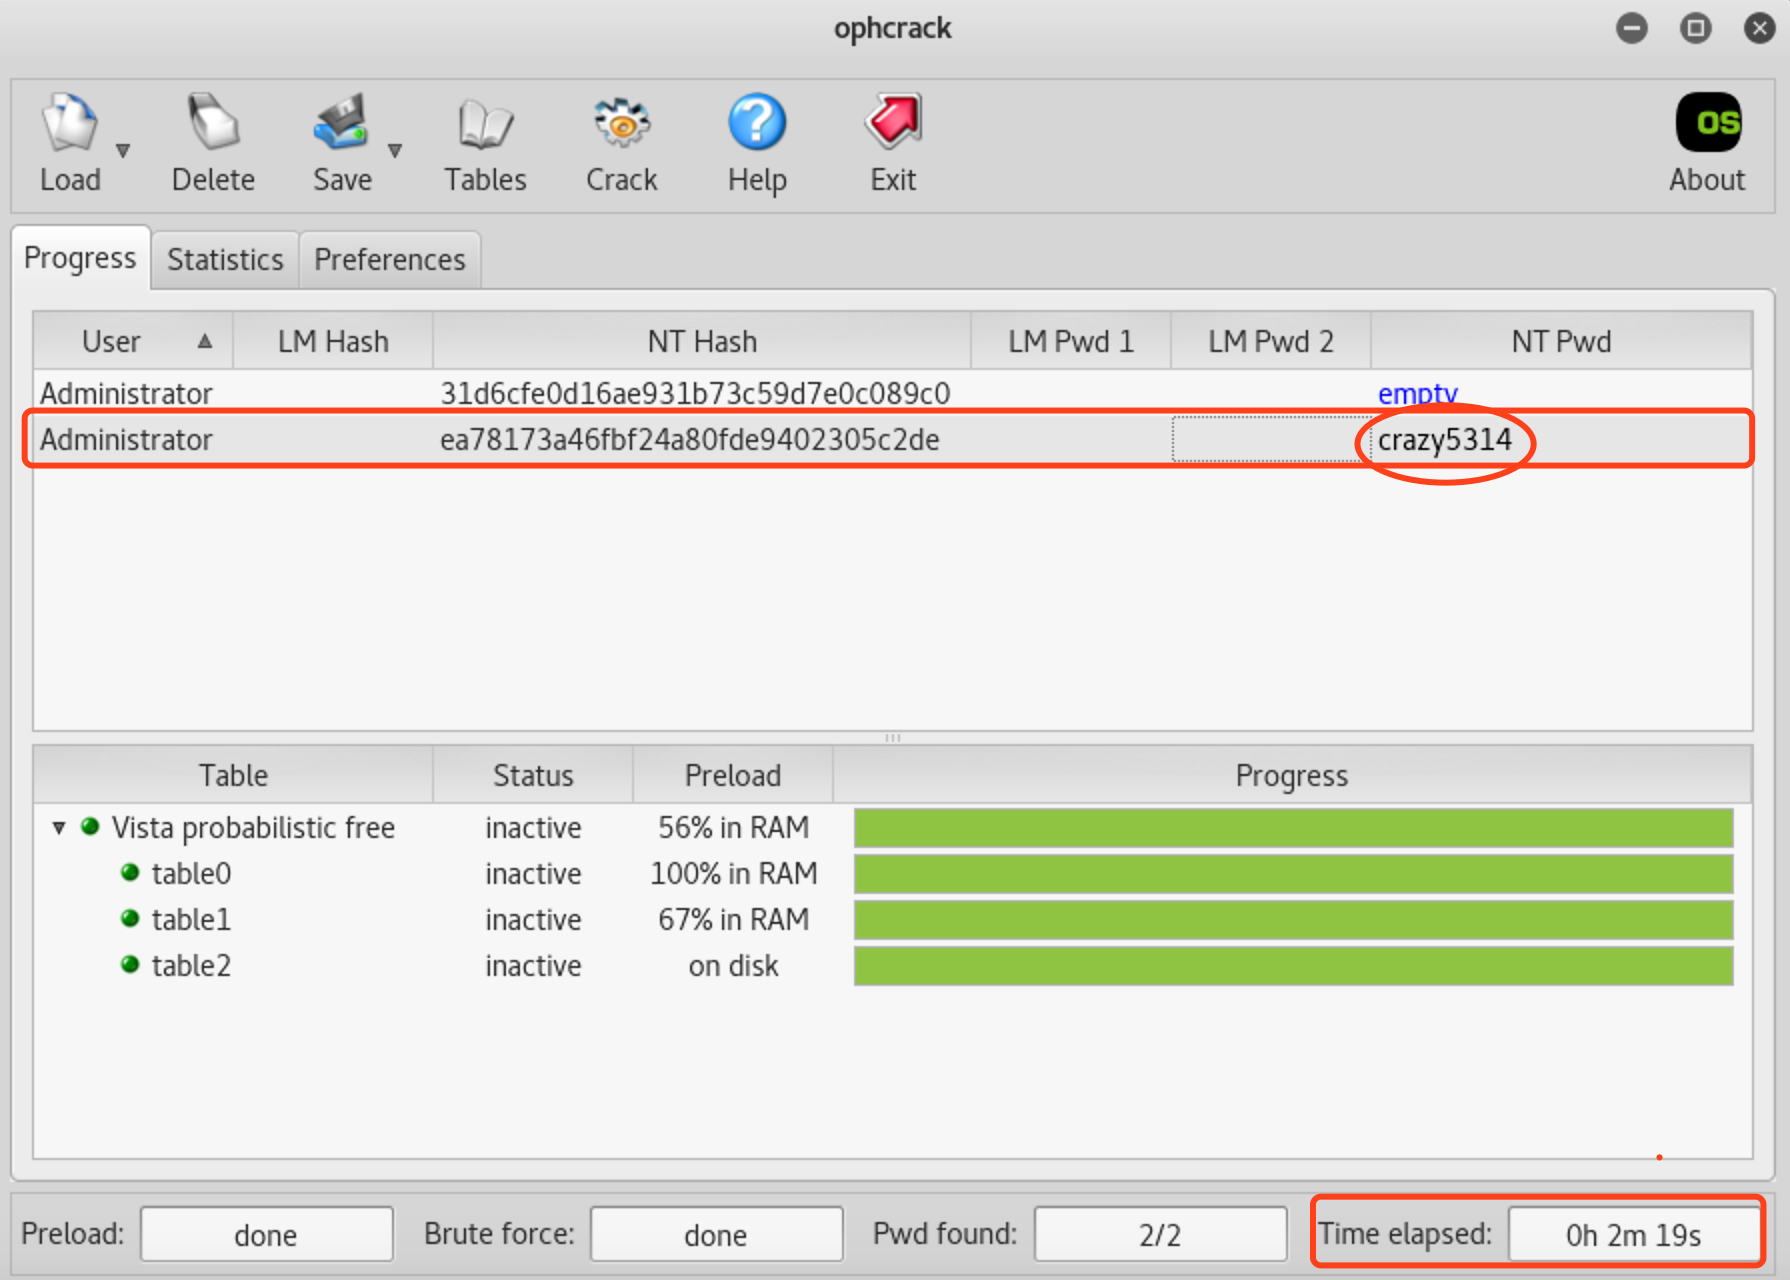The image size is (1790, 1280).
Task: Click the LM Hash column header
Action: tap(333, 341)
